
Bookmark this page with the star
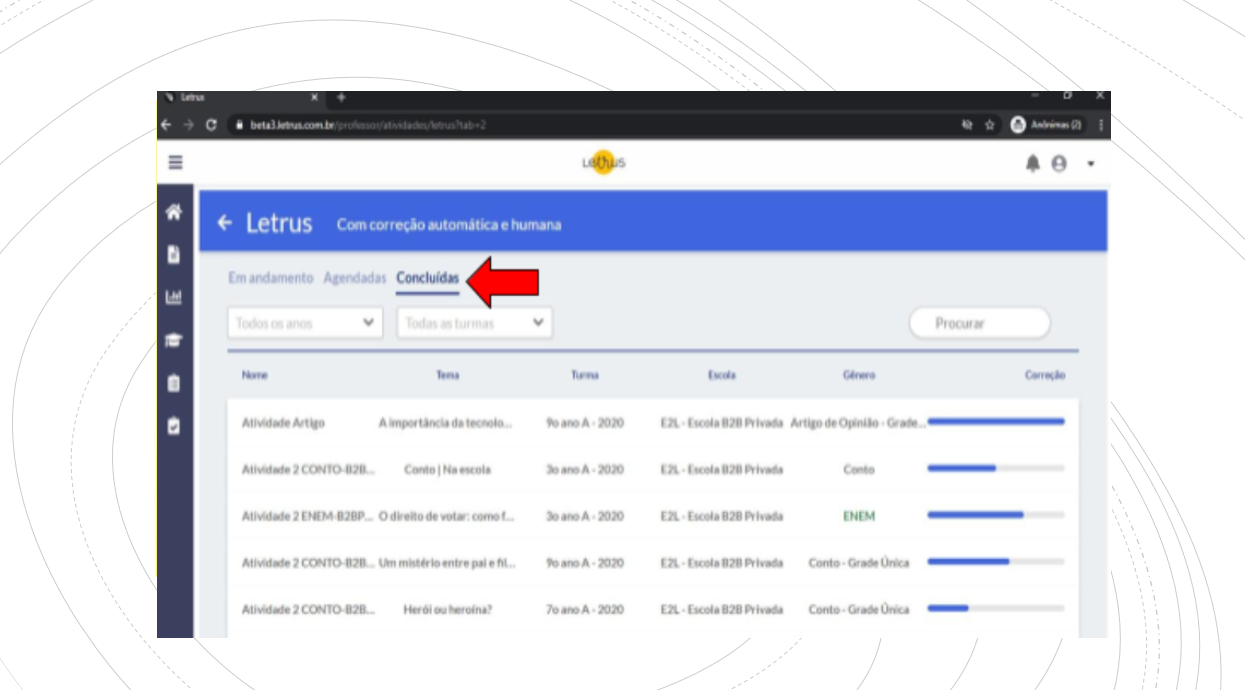(991, 125)
